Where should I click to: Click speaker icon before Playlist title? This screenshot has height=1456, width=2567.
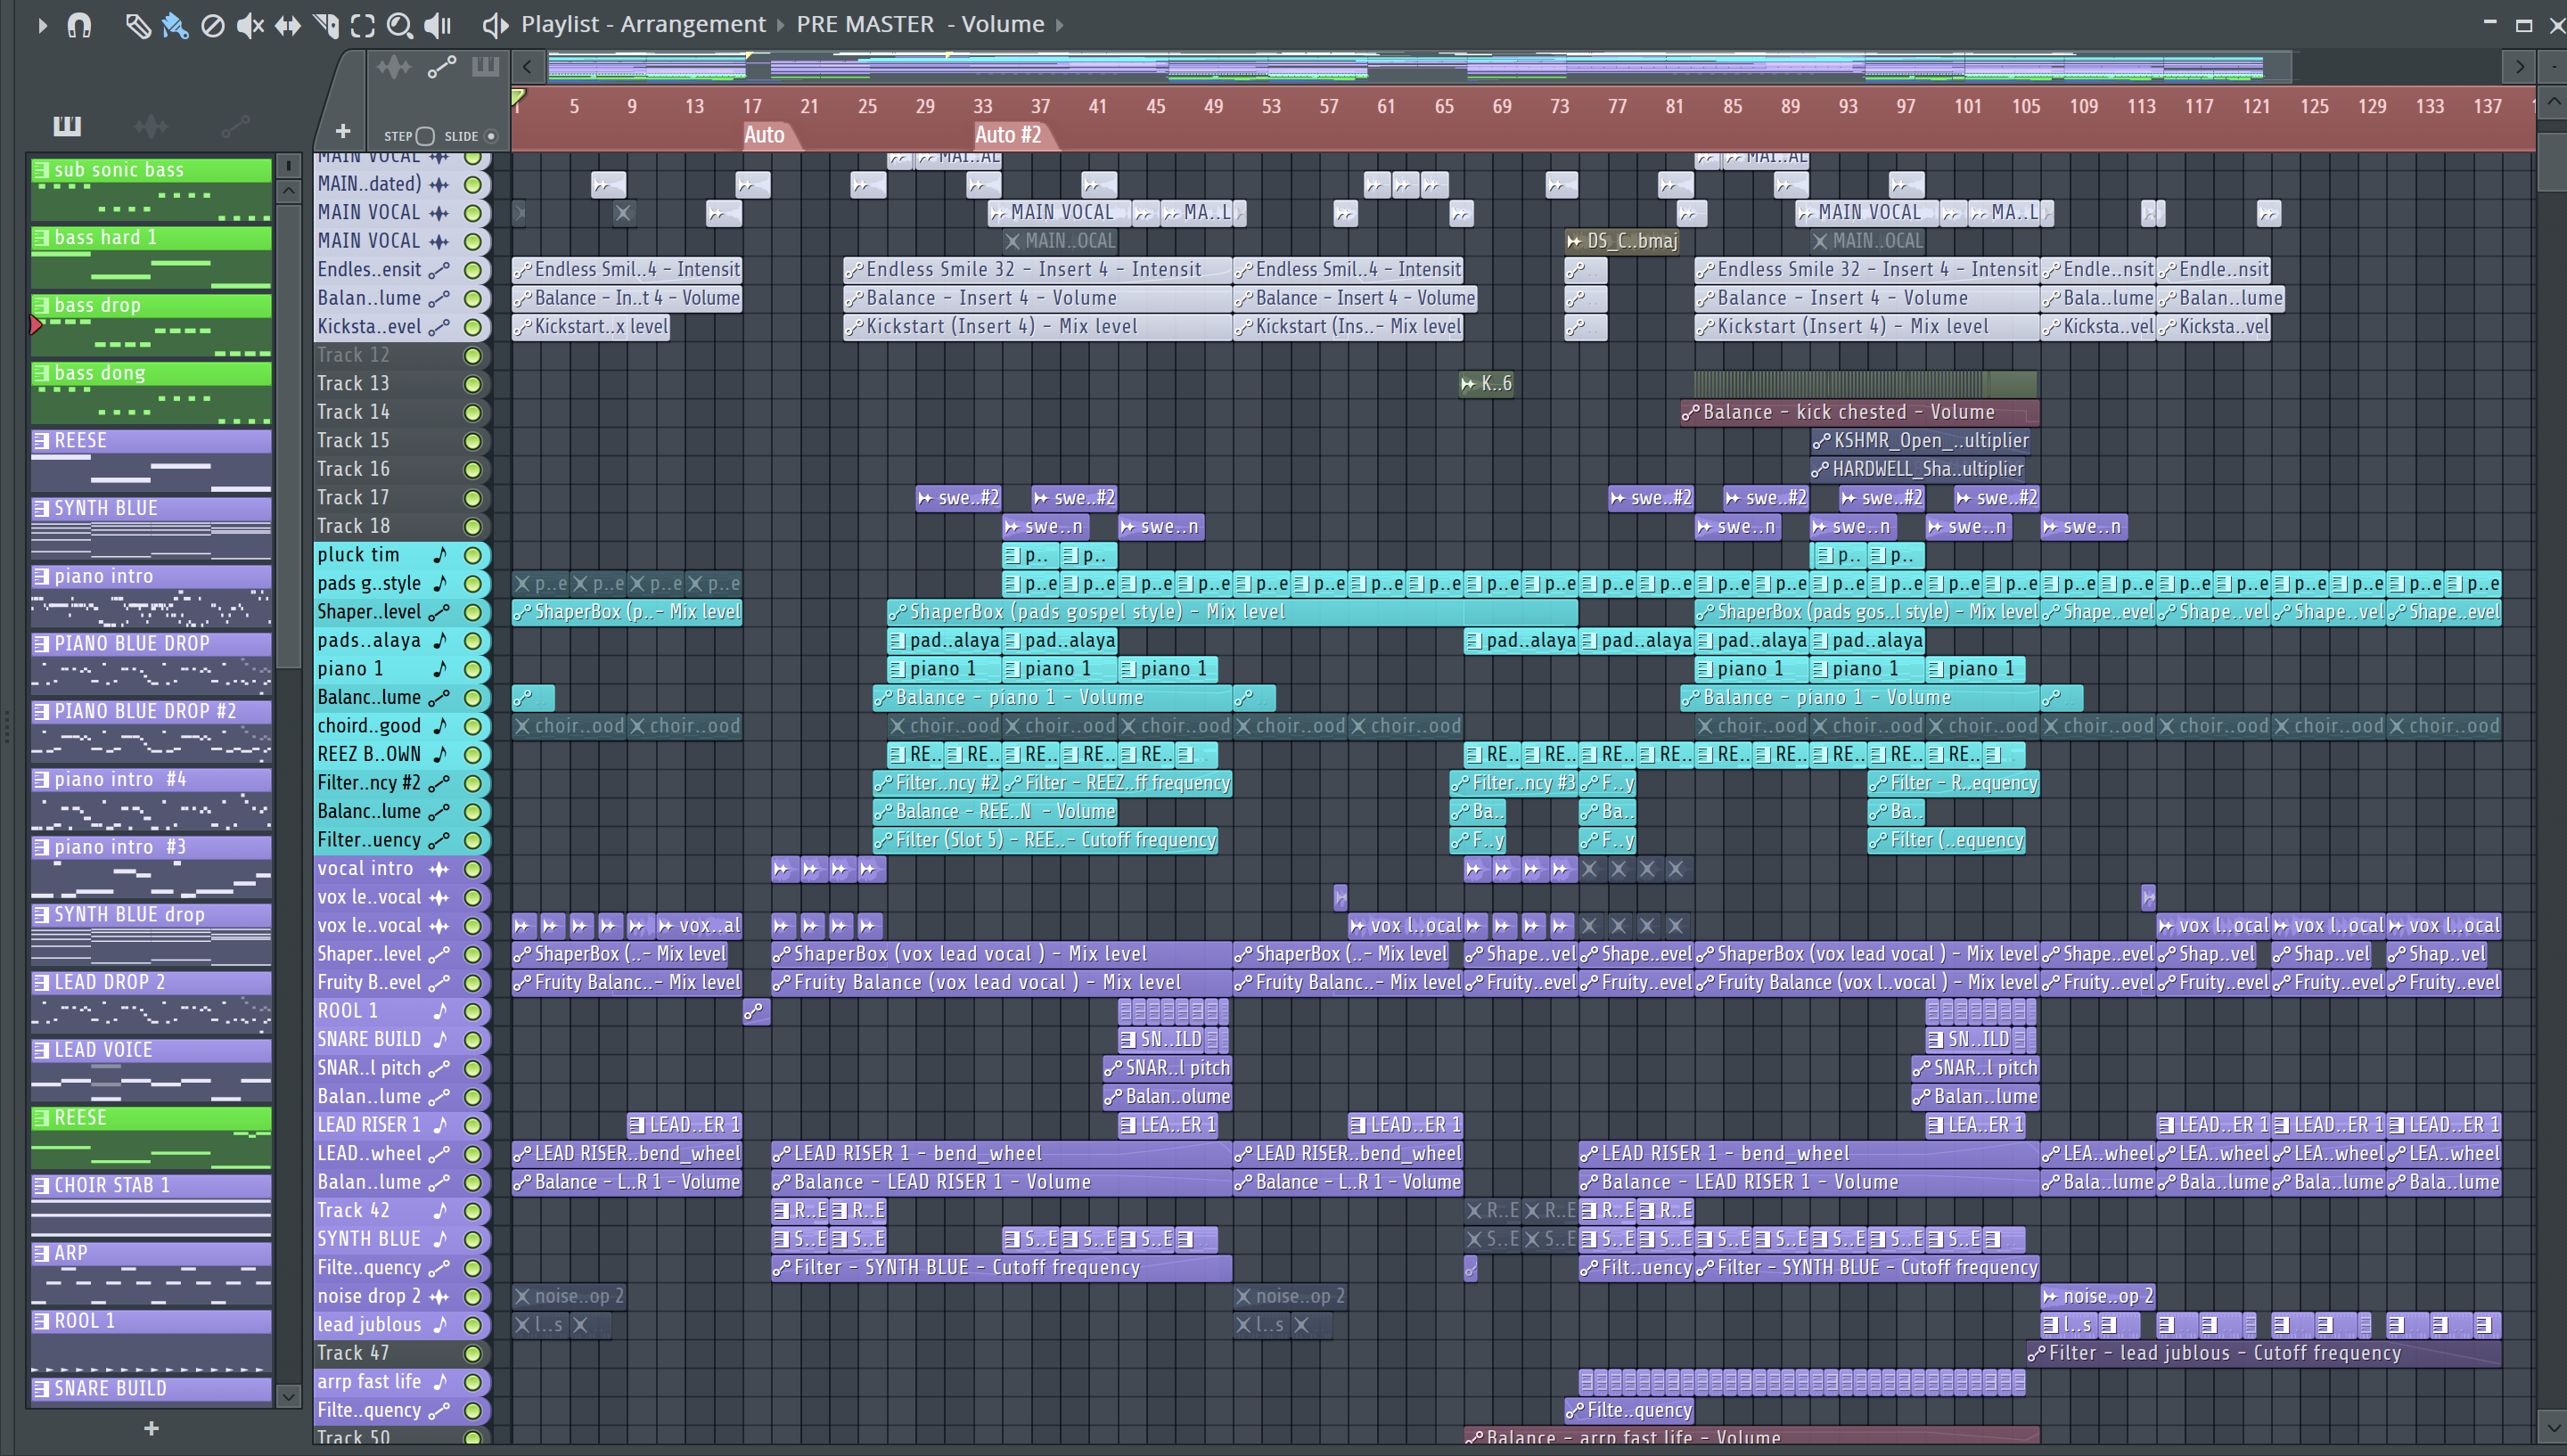pyautogui.click(x=495, y=25)
